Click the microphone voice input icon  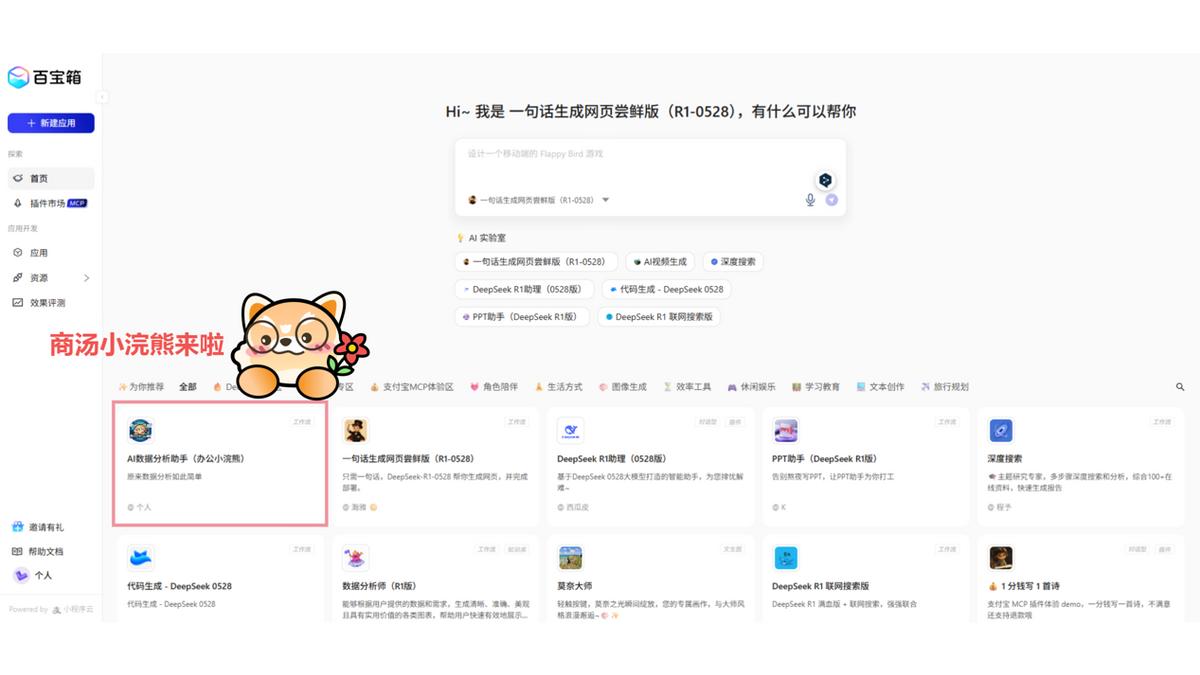pyautogui.click(x=810, y=200)
